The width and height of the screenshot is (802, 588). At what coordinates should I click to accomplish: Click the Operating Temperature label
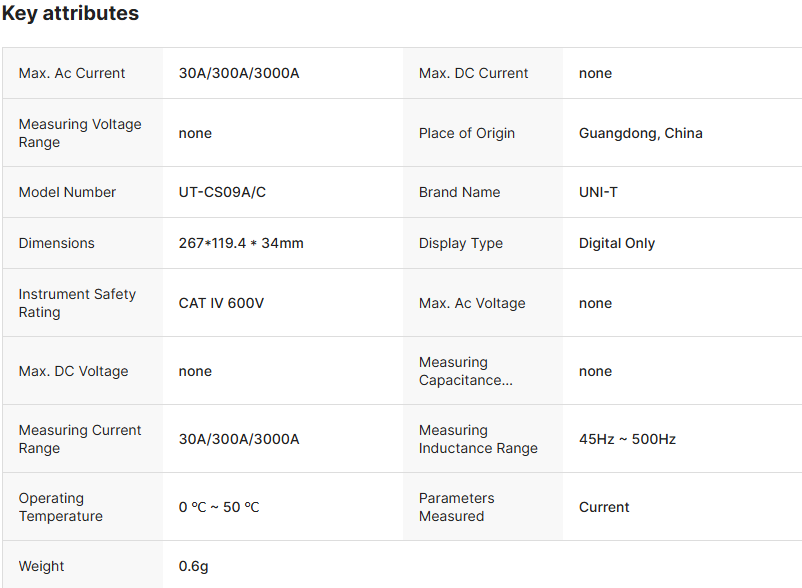pos(61,507)
